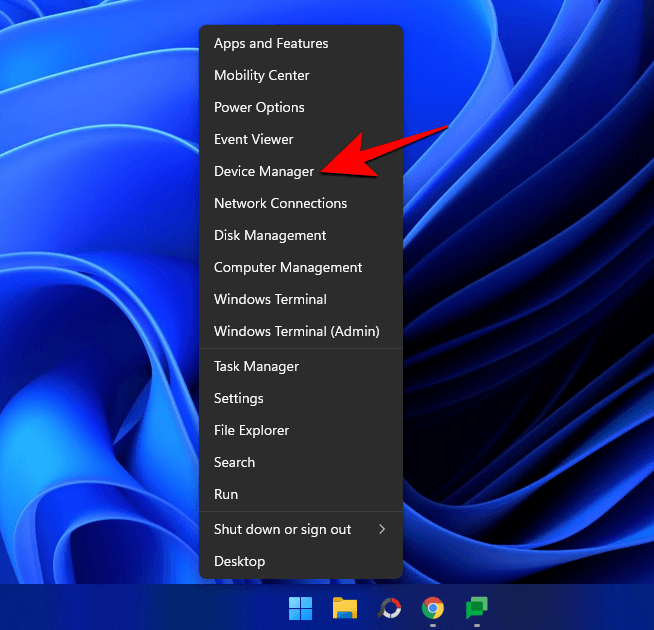Click Settings in the context menu

(x=239, y=398)
